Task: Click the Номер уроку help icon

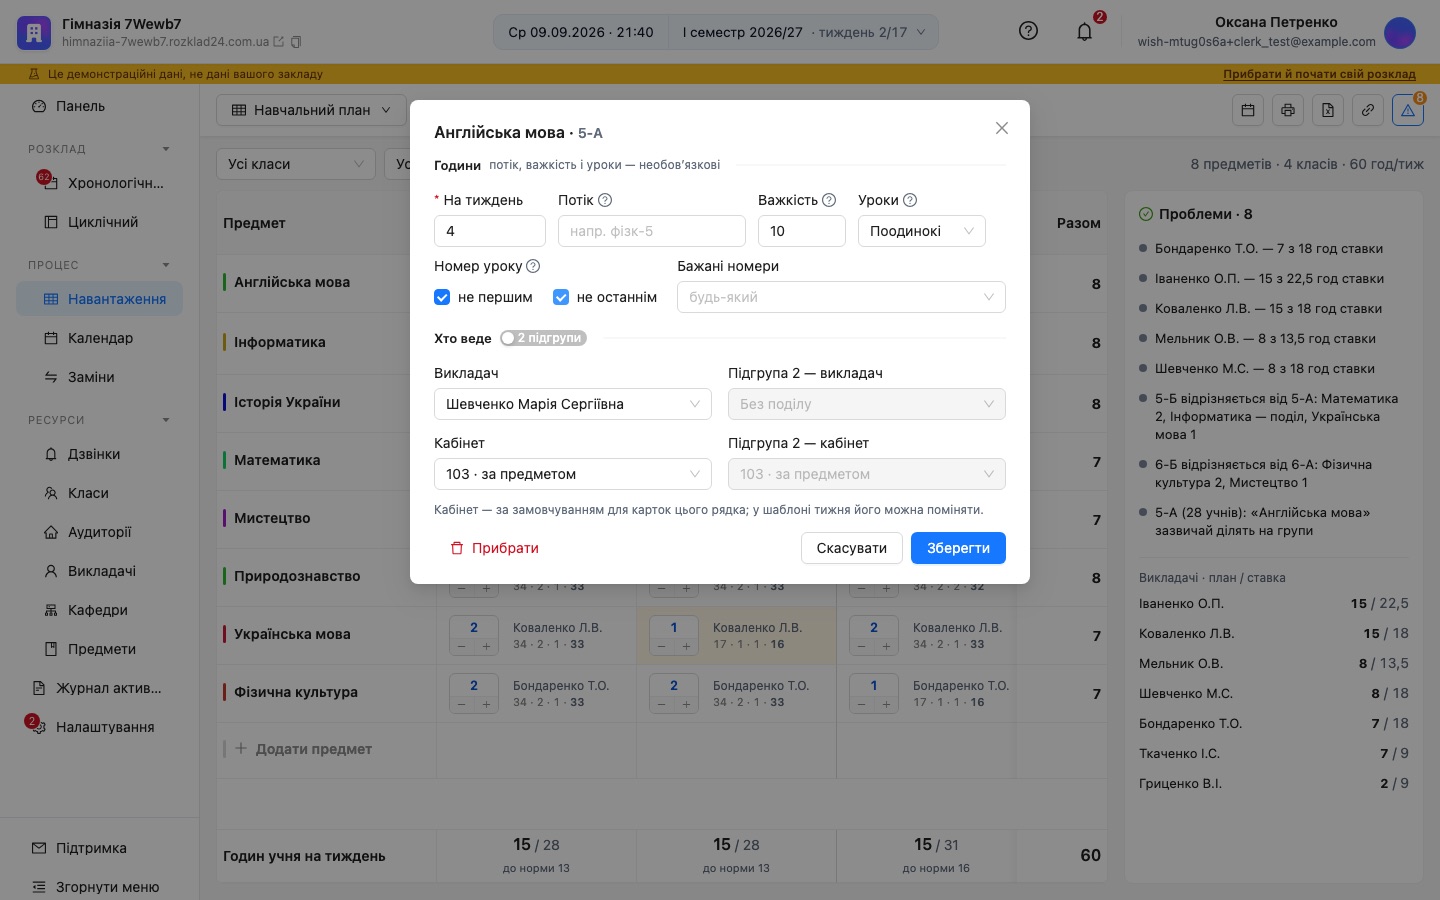Action: click(x=533, y=266)
